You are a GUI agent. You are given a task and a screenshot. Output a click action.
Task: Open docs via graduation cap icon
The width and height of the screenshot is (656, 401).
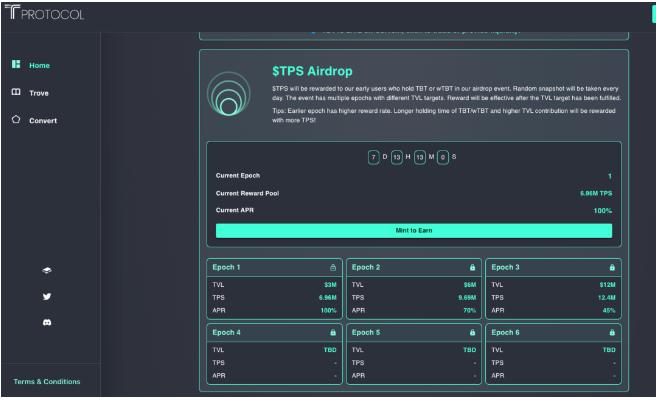(46, 270)
